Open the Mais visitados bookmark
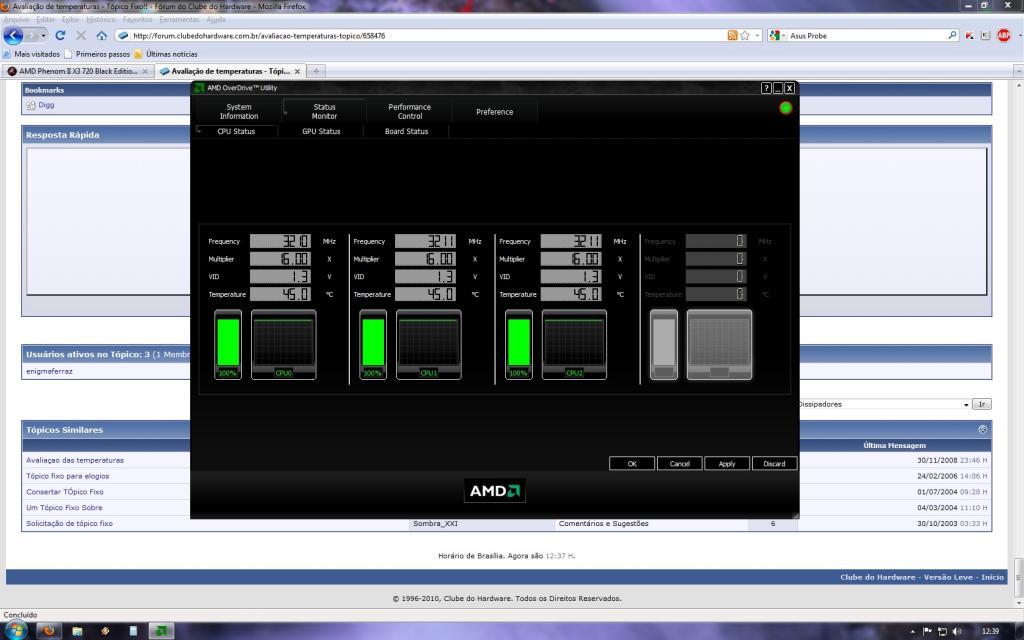1024x640 pixels. (31, 54)
